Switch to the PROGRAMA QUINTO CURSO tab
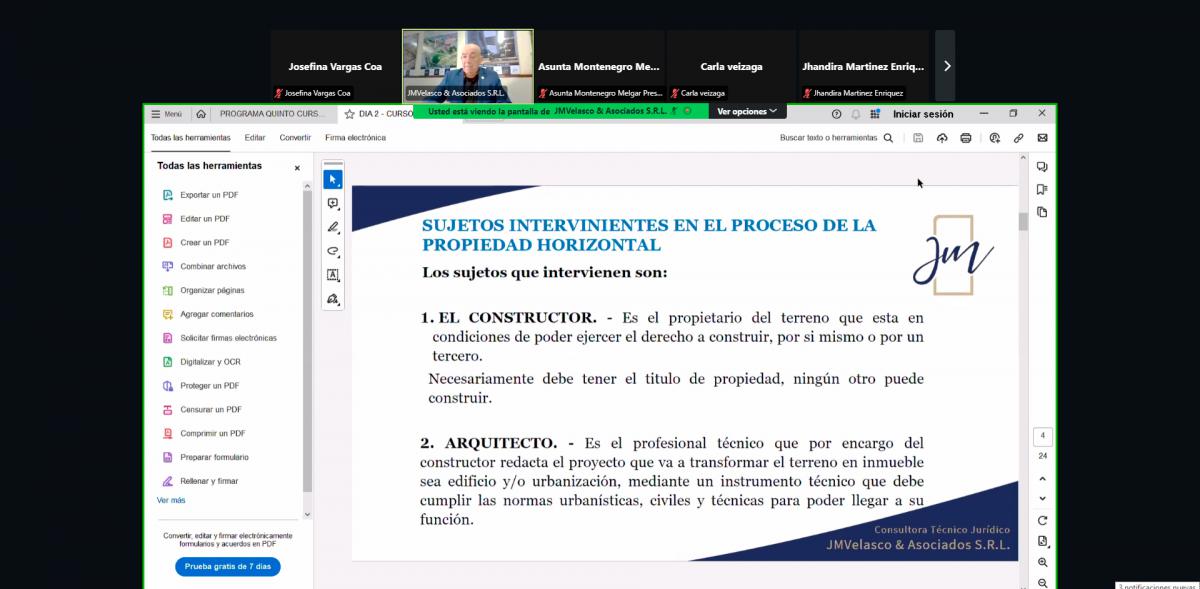 click(x=271, y=114)
